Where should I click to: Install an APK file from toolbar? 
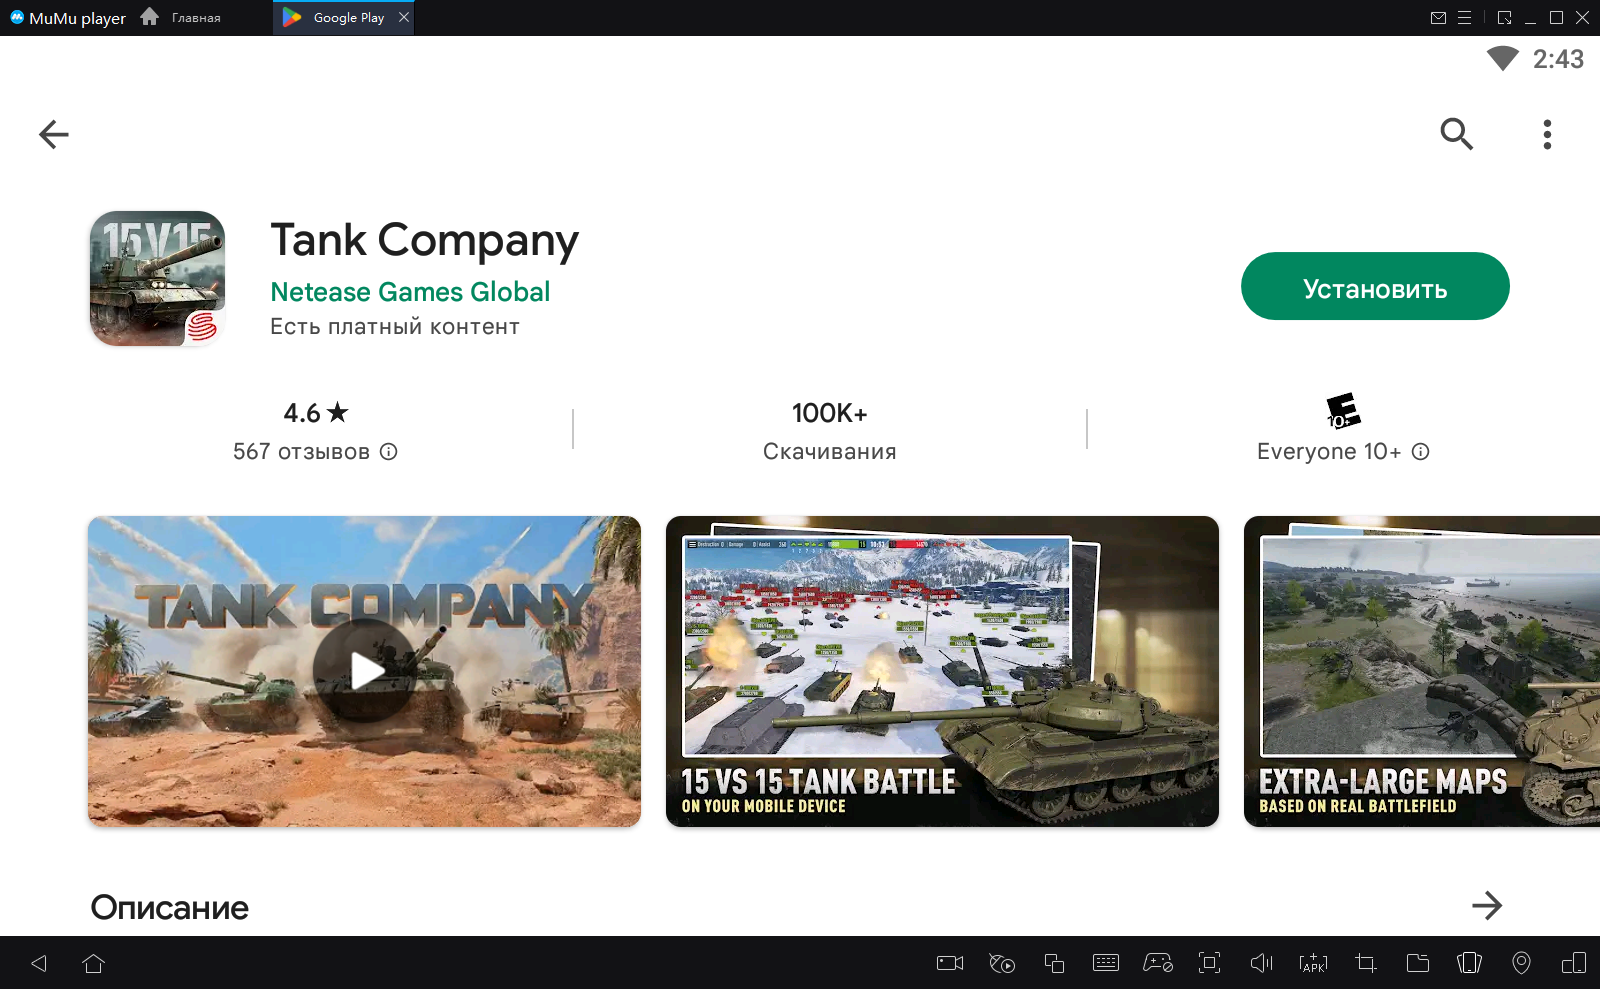1313,963
